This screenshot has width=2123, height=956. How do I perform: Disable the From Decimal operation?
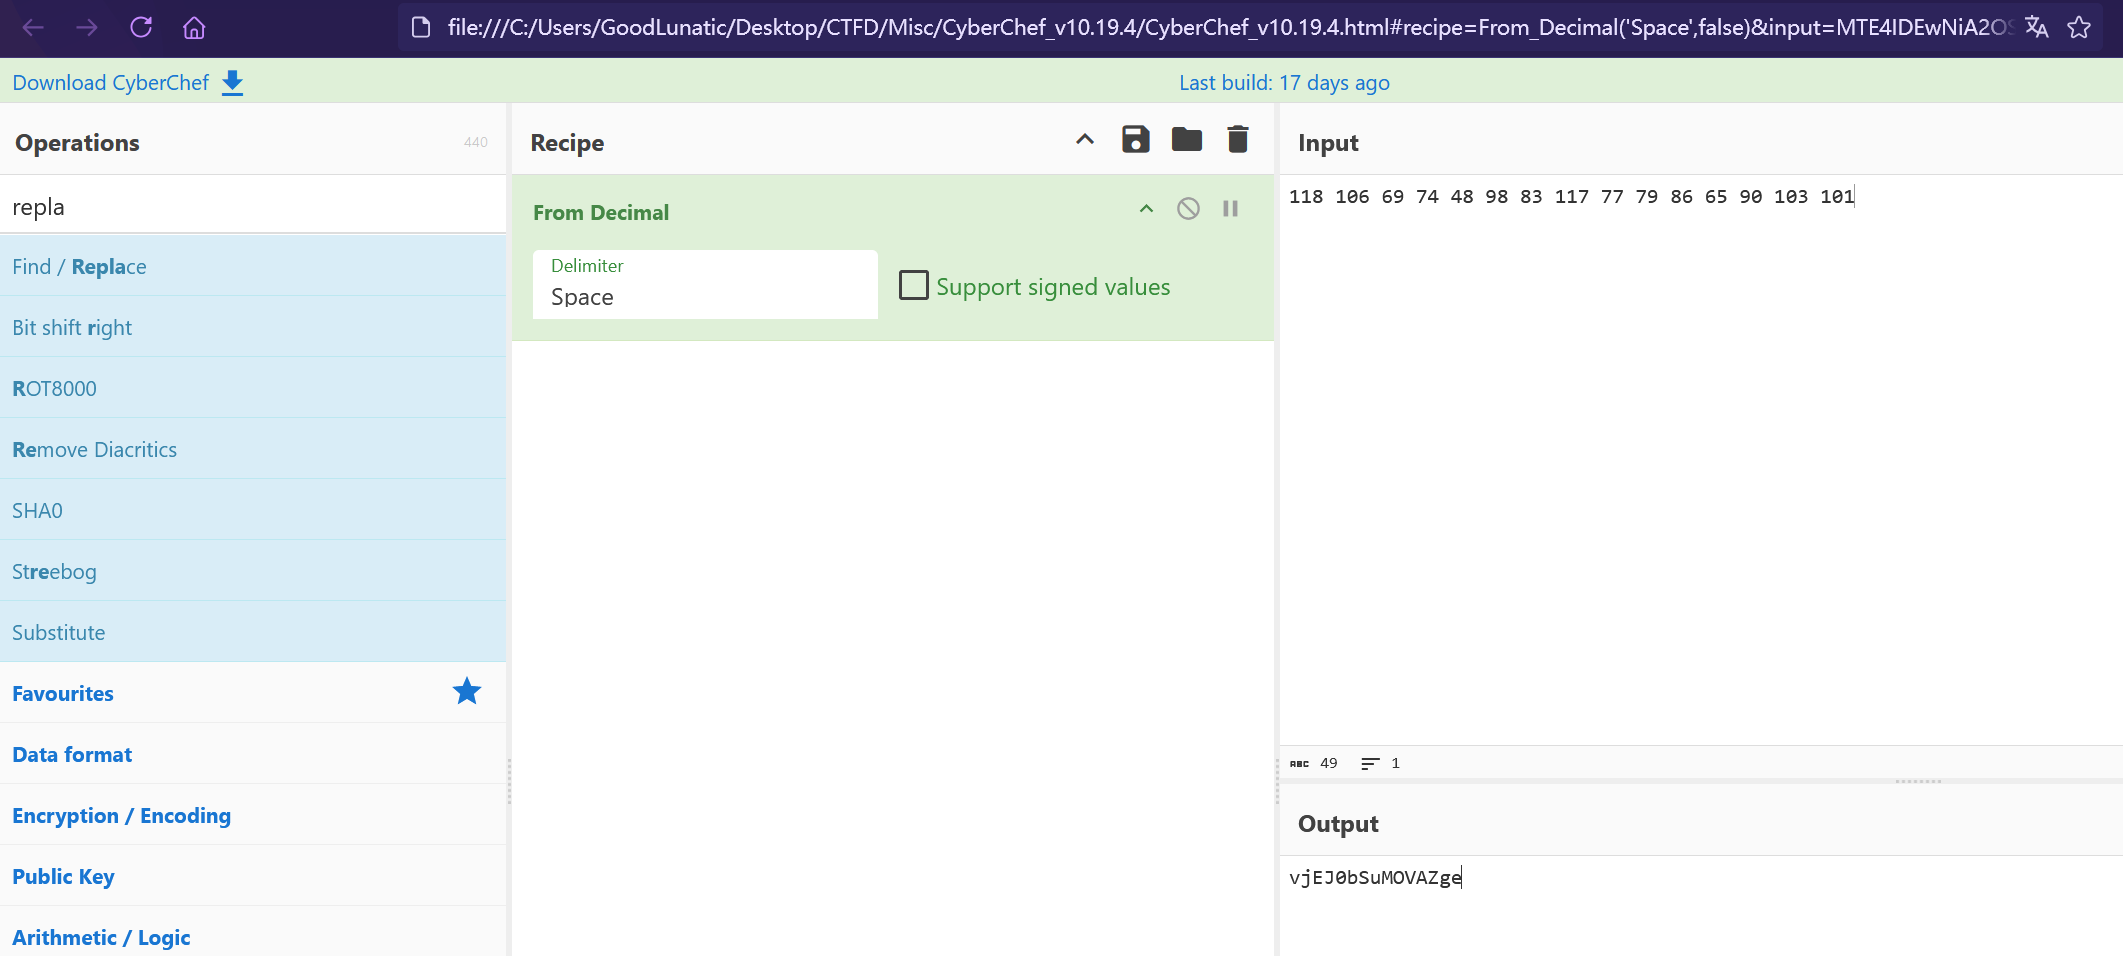(1188, 208)
